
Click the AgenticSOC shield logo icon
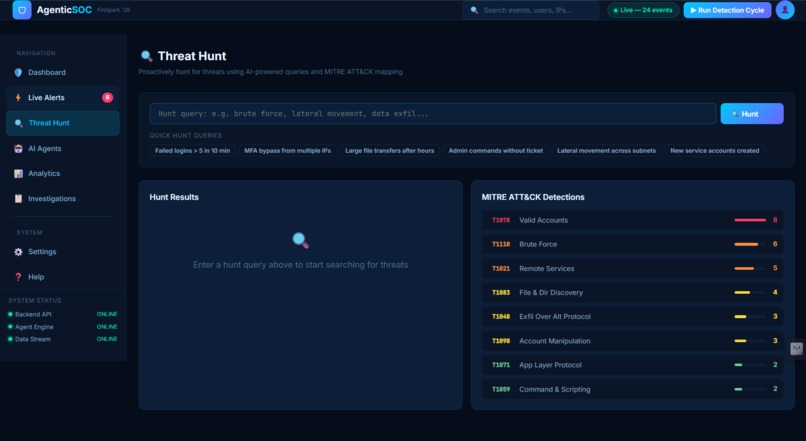point(22,10)
